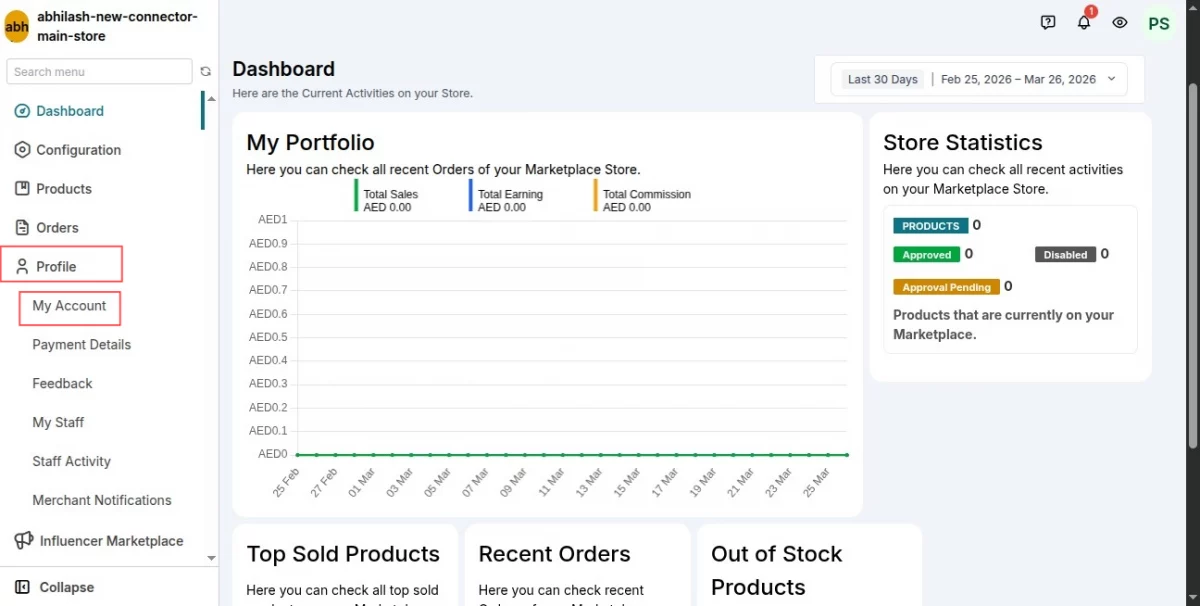Go to Payment Details

point(82,345)
